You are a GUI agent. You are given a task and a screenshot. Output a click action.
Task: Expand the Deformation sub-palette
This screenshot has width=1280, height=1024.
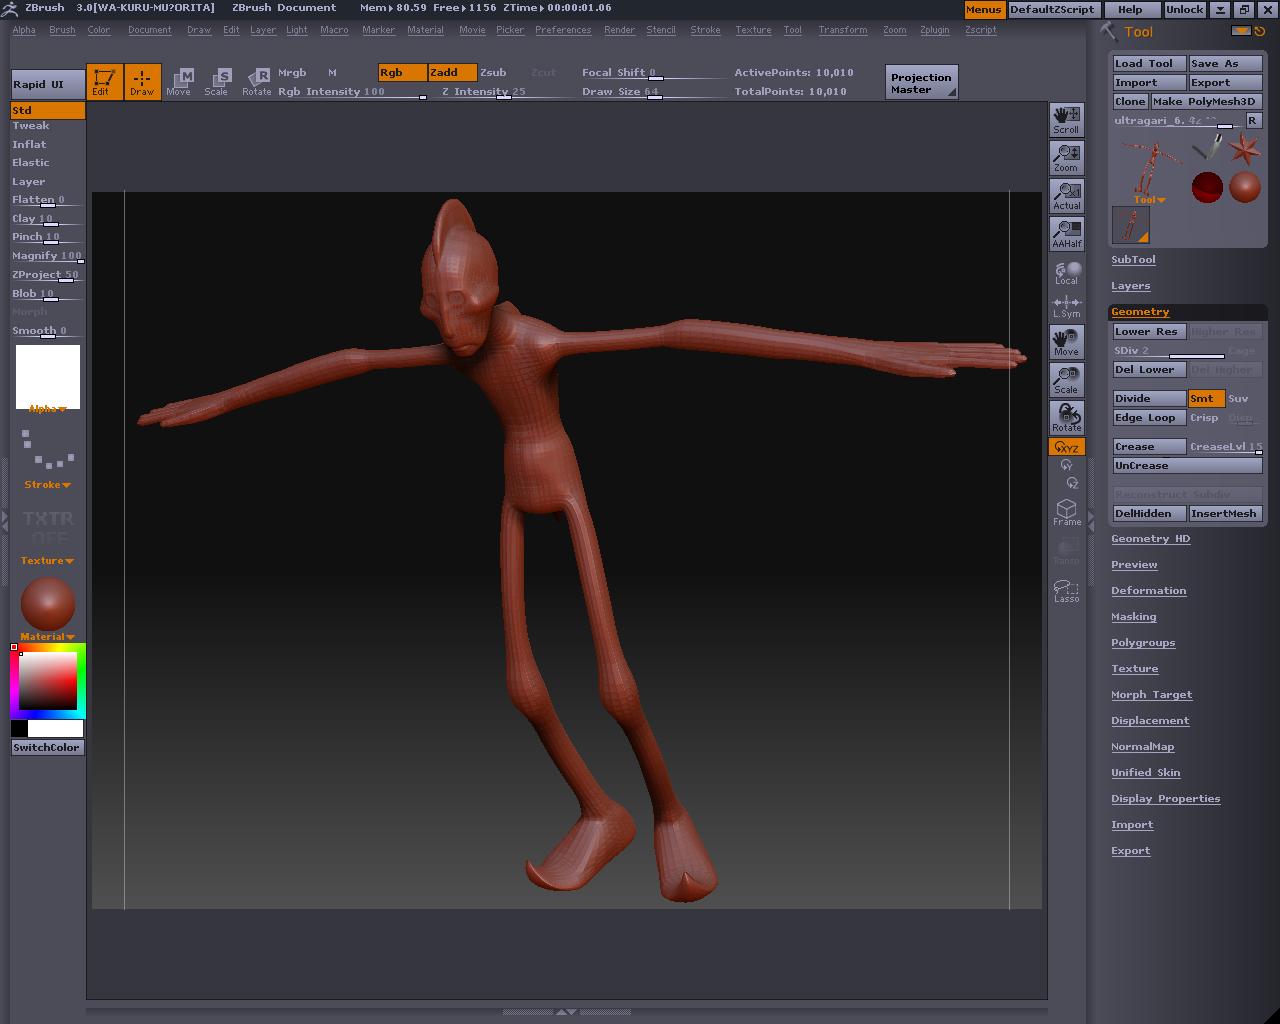(1148, 591)
